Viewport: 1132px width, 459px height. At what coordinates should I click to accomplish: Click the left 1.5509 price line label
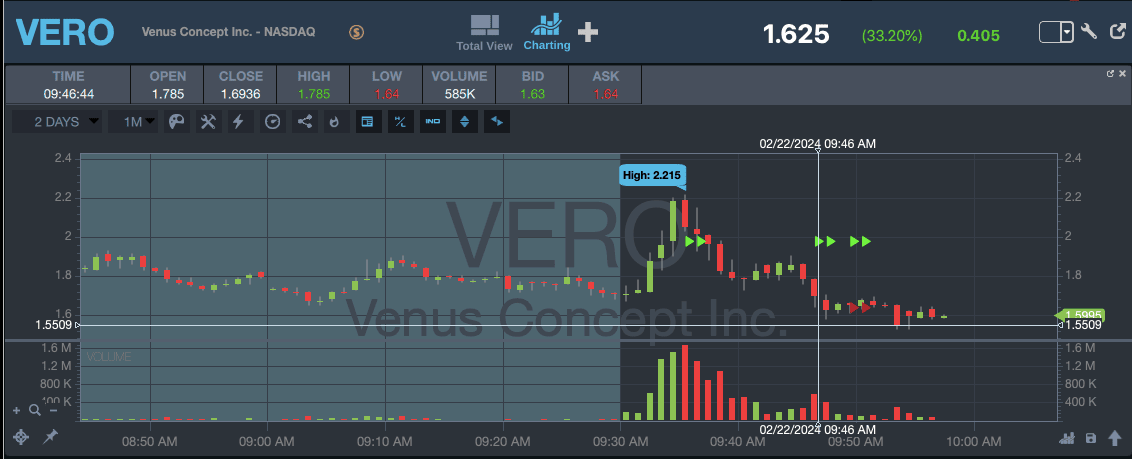tap(55, 325)
